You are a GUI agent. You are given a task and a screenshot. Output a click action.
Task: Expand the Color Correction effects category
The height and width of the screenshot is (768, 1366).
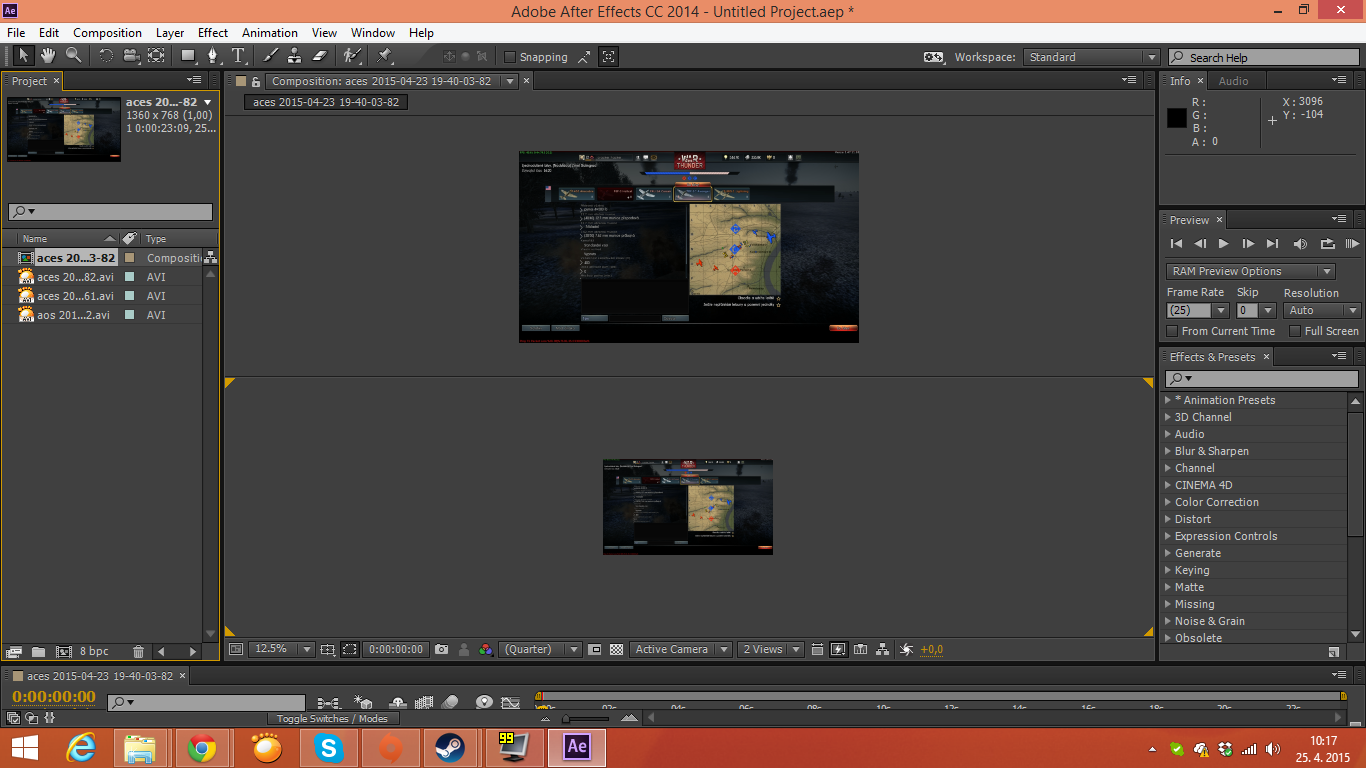pos(1216,502)
